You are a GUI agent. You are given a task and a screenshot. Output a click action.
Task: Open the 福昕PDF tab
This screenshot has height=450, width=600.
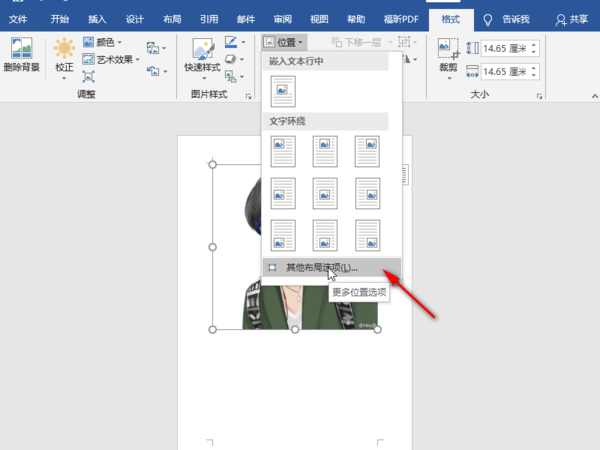tap(401, 19)
